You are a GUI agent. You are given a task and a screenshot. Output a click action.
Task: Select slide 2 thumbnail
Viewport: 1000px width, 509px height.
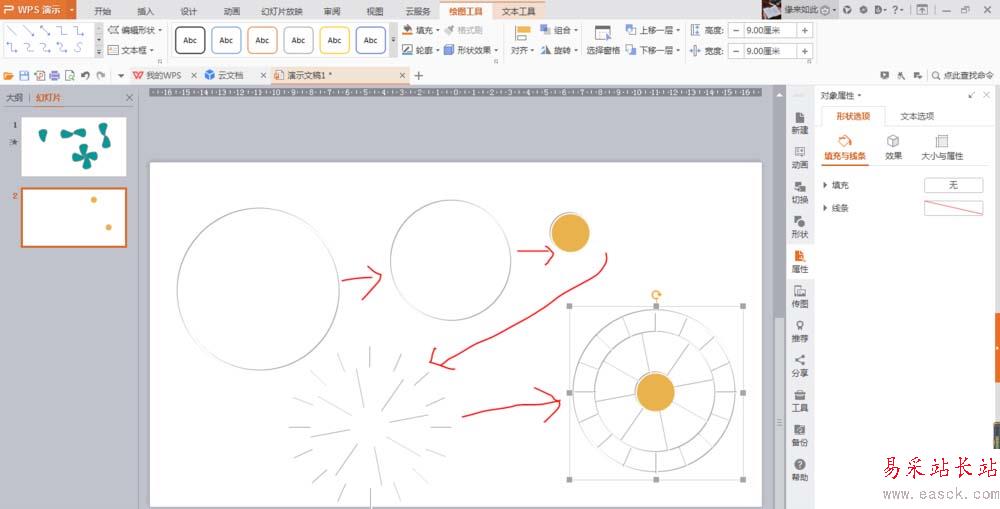74,218
